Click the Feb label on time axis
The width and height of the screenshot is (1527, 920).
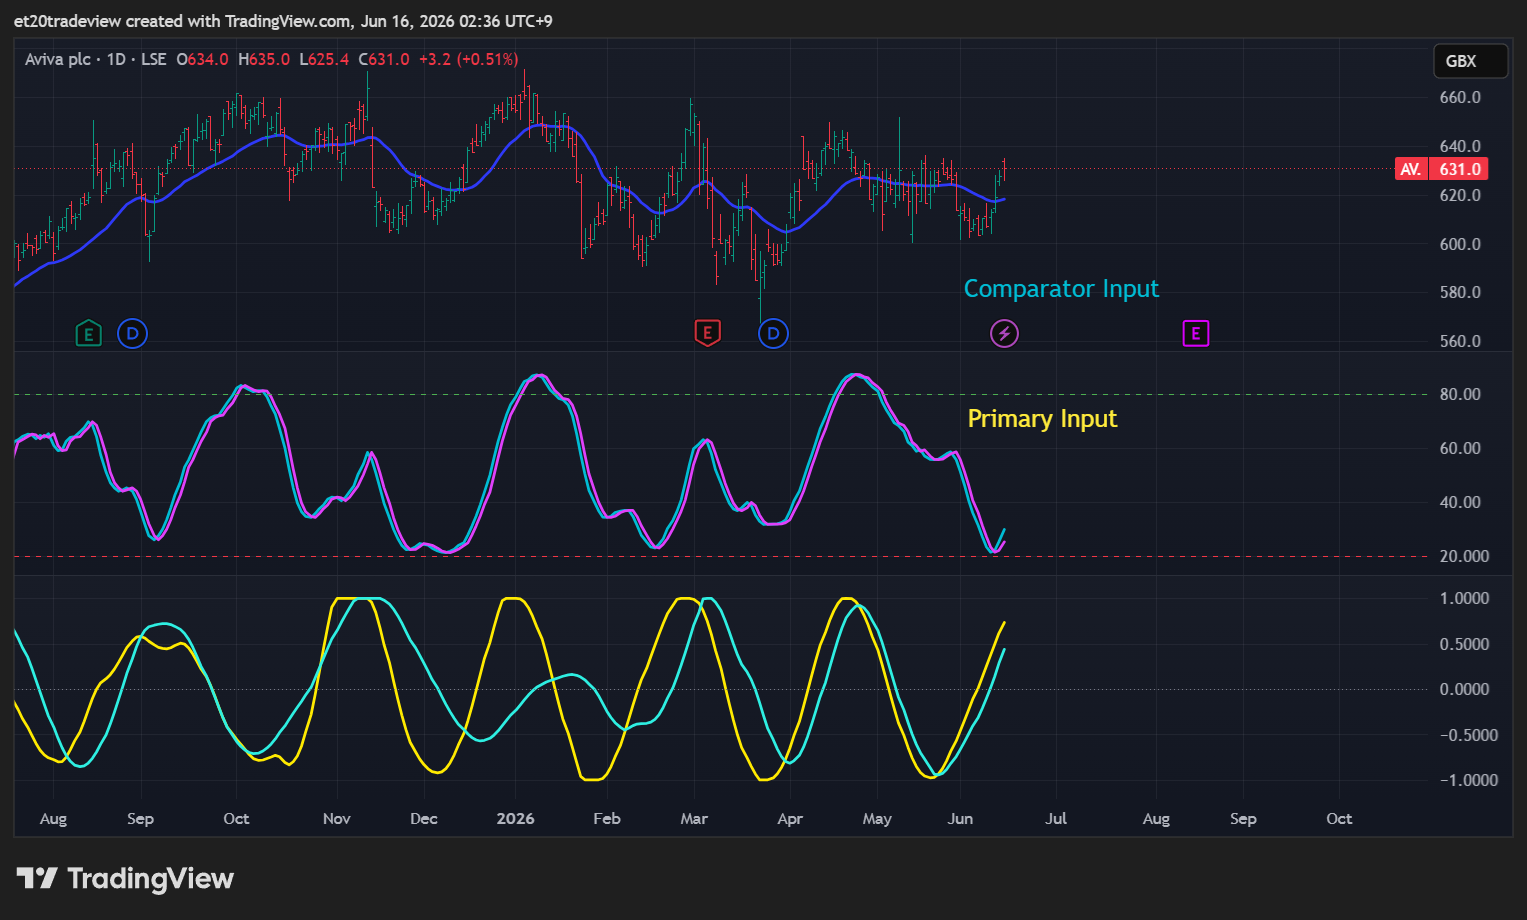pyautogui.click(x=607, y=818)
